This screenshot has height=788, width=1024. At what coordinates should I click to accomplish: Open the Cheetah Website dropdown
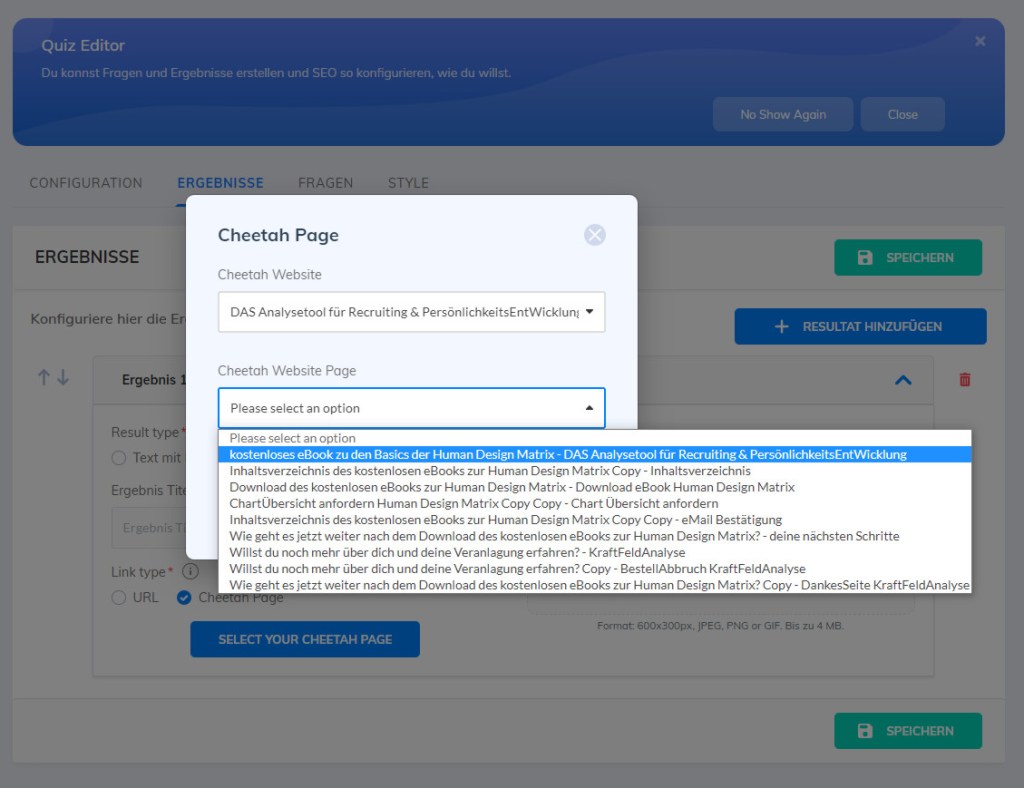[x=411, y=312]
